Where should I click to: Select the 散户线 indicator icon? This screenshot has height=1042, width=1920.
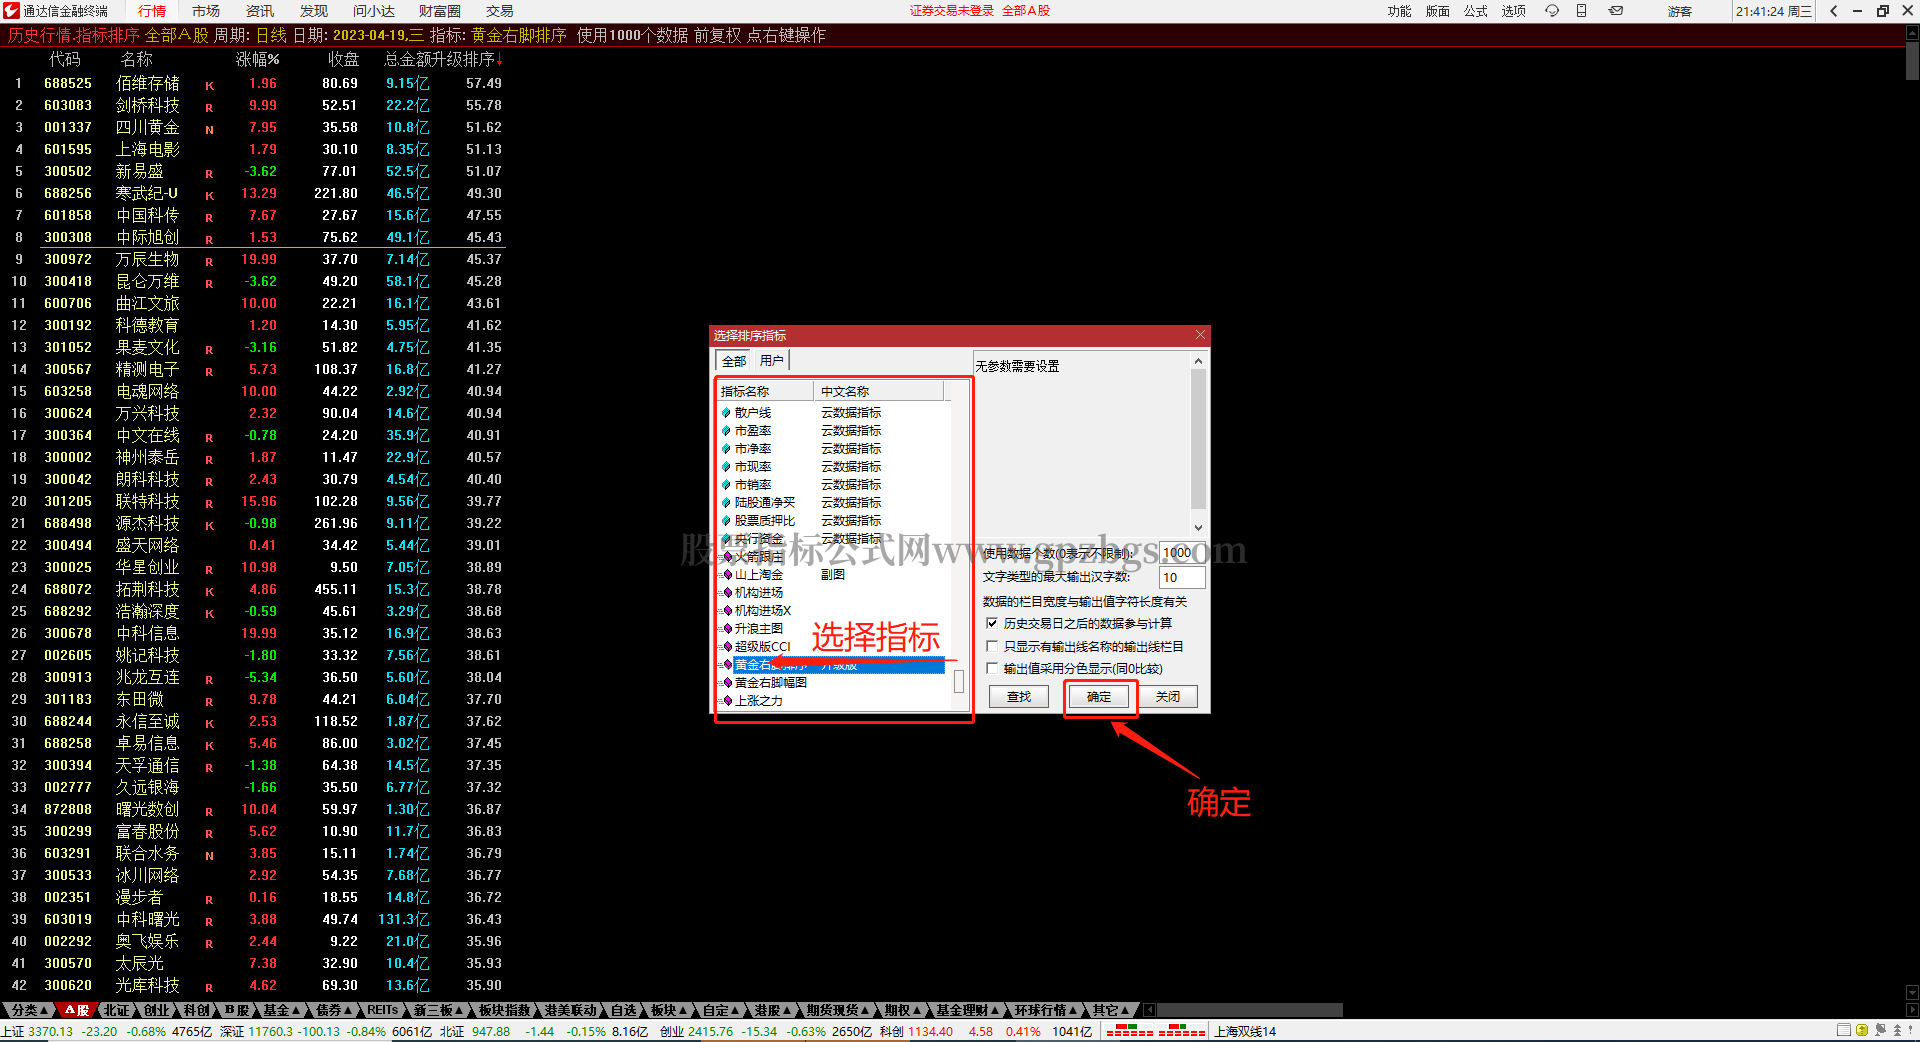tap(727, 413)
